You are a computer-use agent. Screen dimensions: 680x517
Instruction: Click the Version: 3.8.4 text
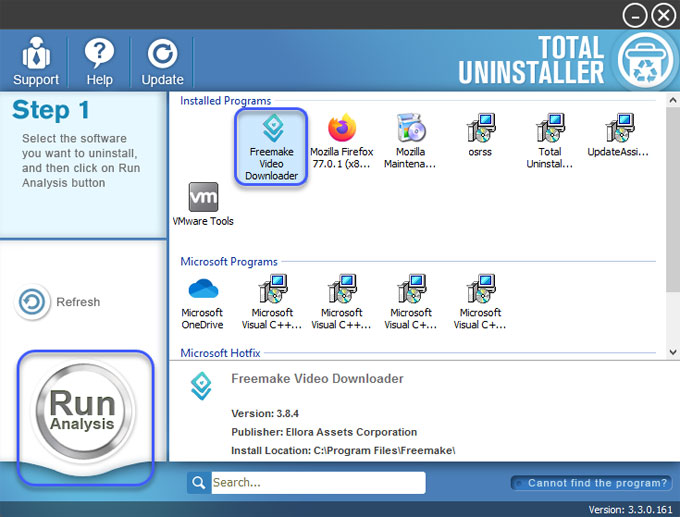click(x=265, y=413)
